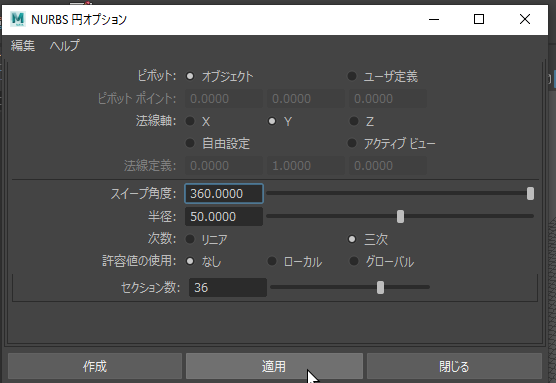Select 自由設定 radio button
556x383 pixels.
coord(190,143)
